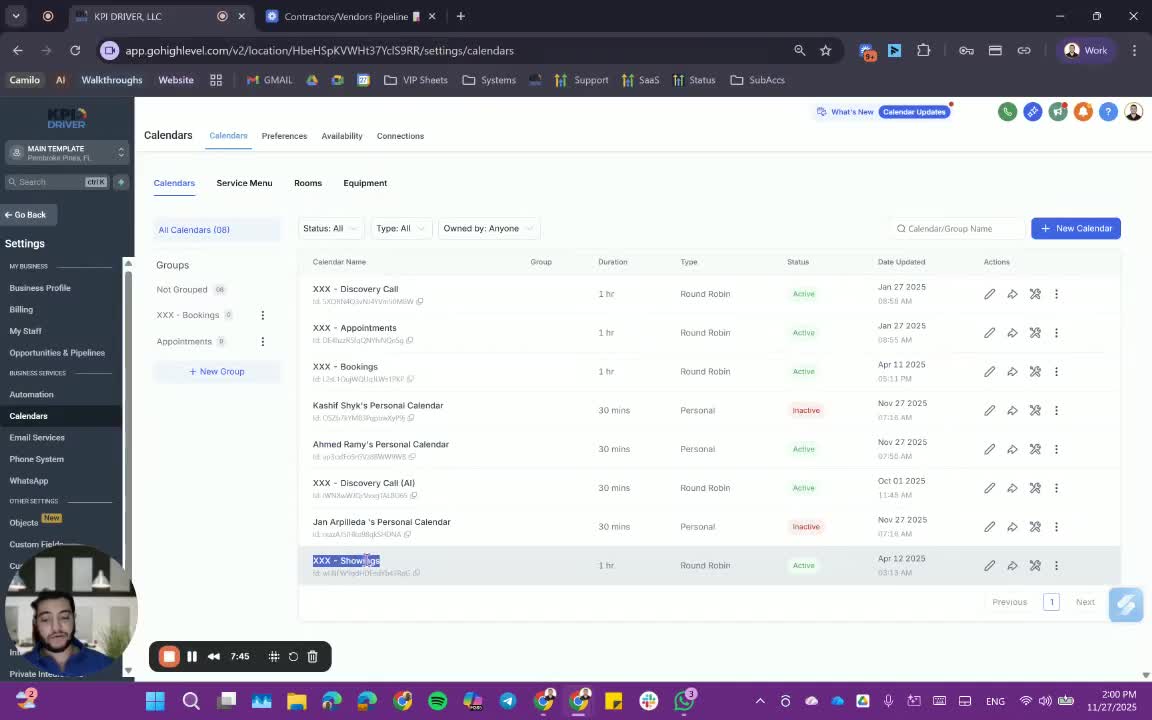Image resolution: width=1152 pixels, height=720 pixels.
Task: Copy ID of XXX - Showings calendar
Action: [x=417, y=573]
